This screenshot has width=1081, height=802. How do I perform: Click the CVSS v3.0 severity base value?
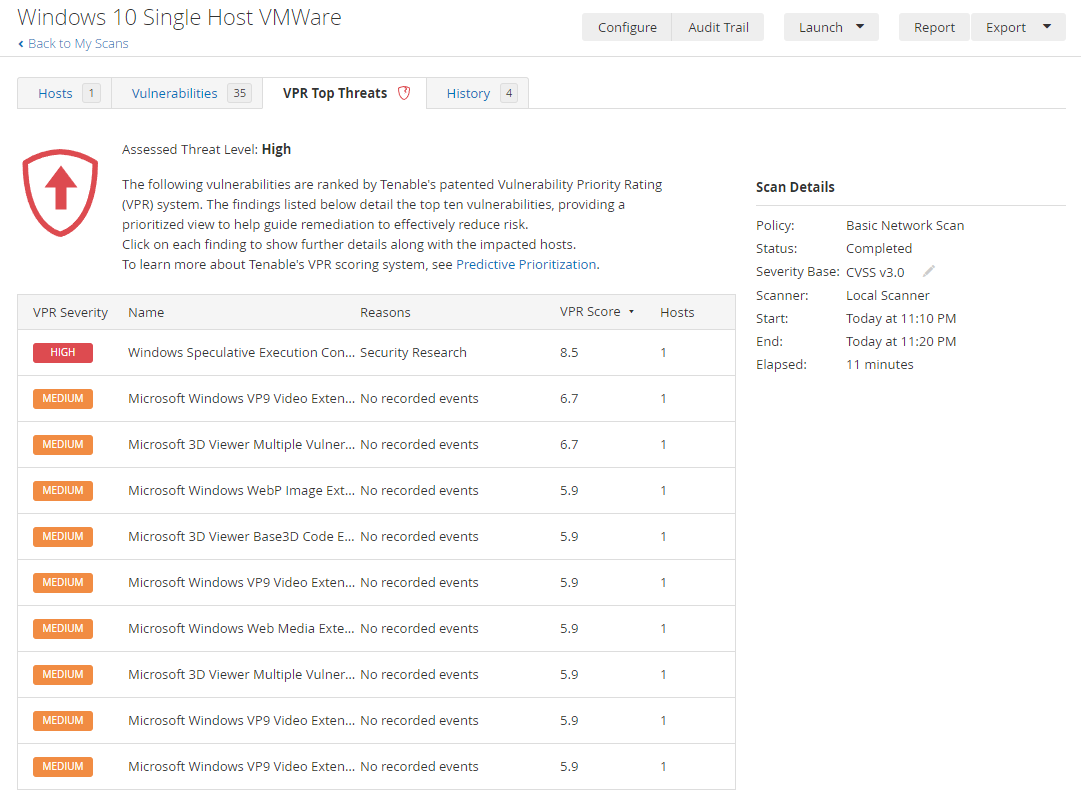(x=875, y=272)
